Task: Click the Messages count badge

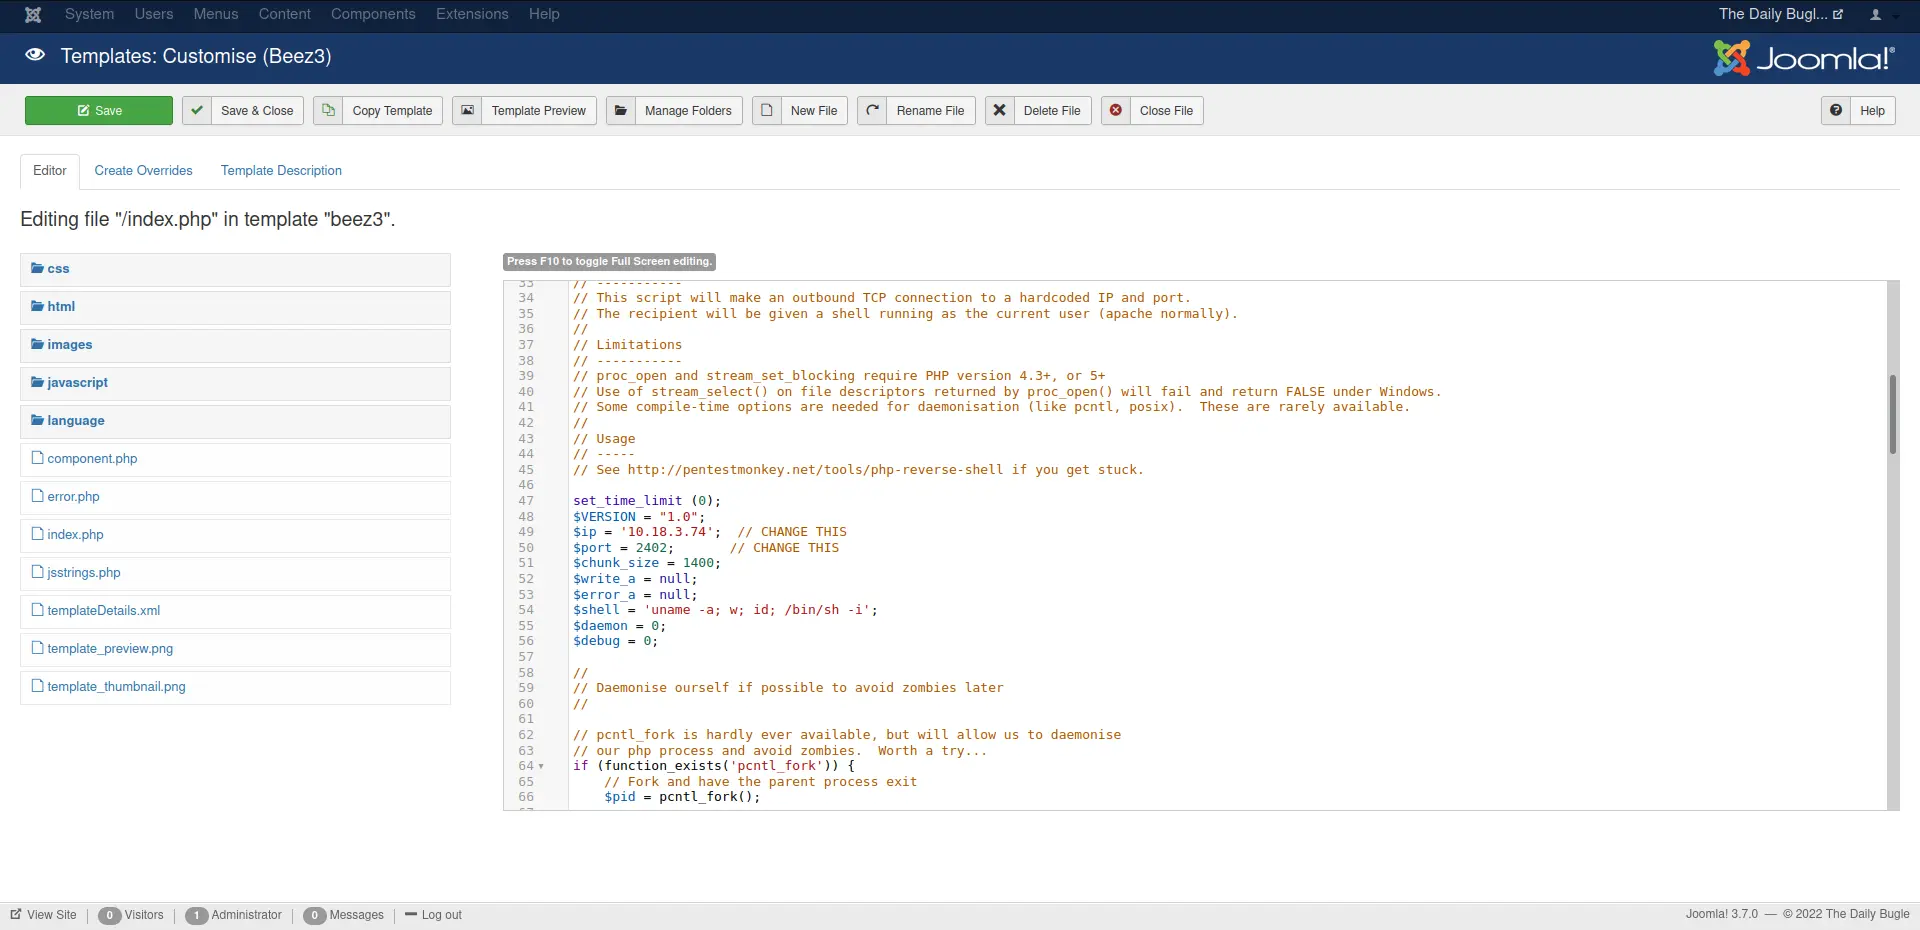Action: [x=315, y=915]
